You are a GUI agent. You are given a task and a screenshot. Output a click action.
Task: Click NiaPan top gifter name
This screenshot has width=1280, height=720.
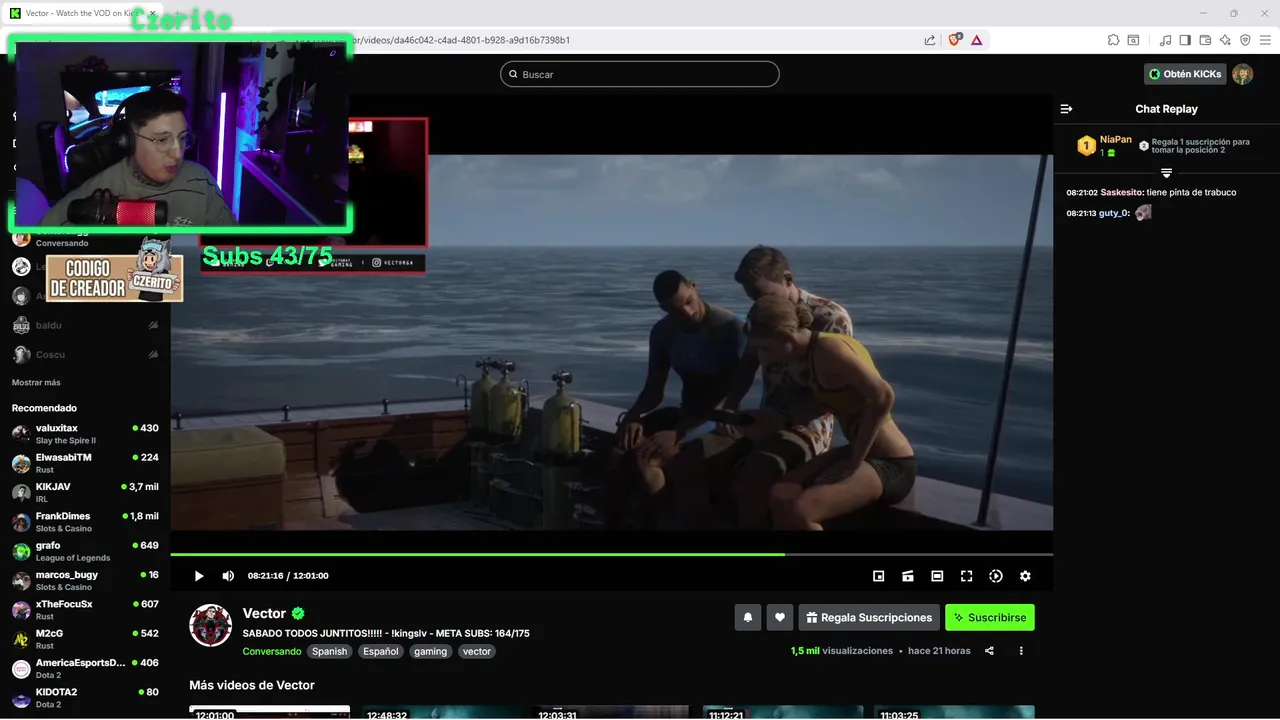1116,140
